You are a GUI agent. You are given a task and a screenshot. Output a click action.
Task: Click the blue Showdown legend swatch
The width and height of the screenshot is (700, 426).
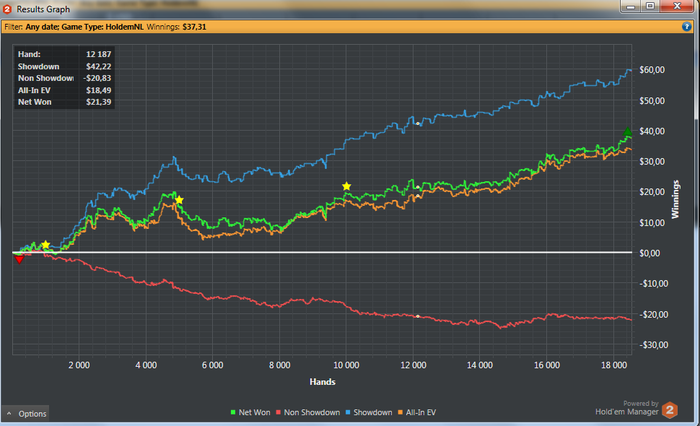(348, 412)
